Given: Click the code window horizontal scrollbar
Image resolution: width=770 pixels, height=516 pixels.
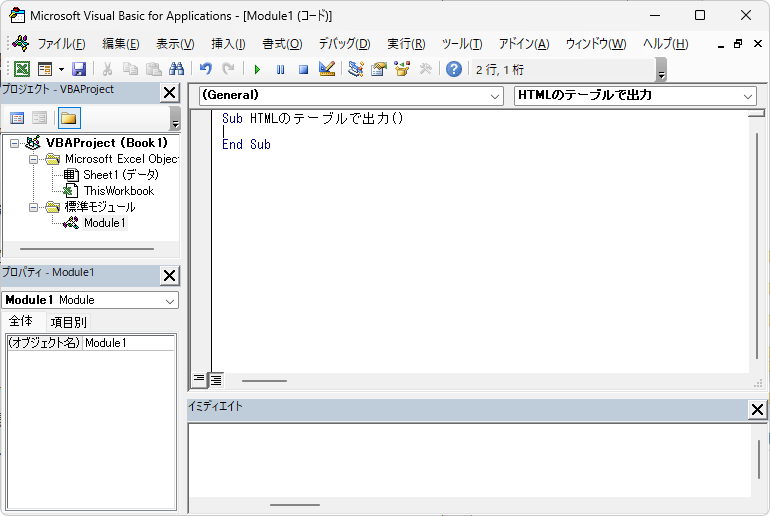Looking at the screenshot, I should (264, 381).
